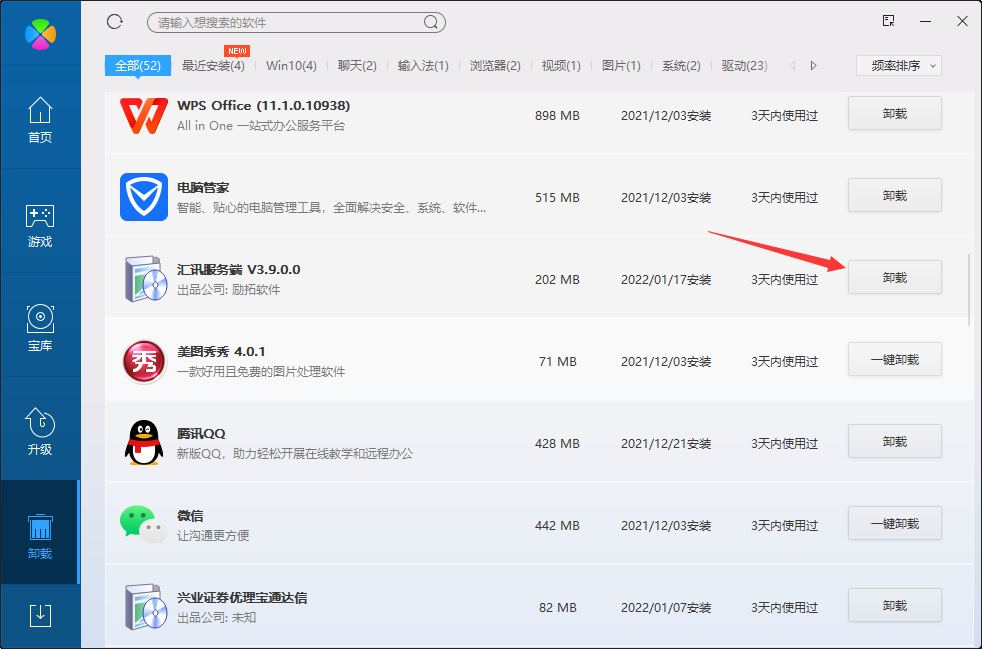Select the 腾讯QQ title text

tap(201, 434)
